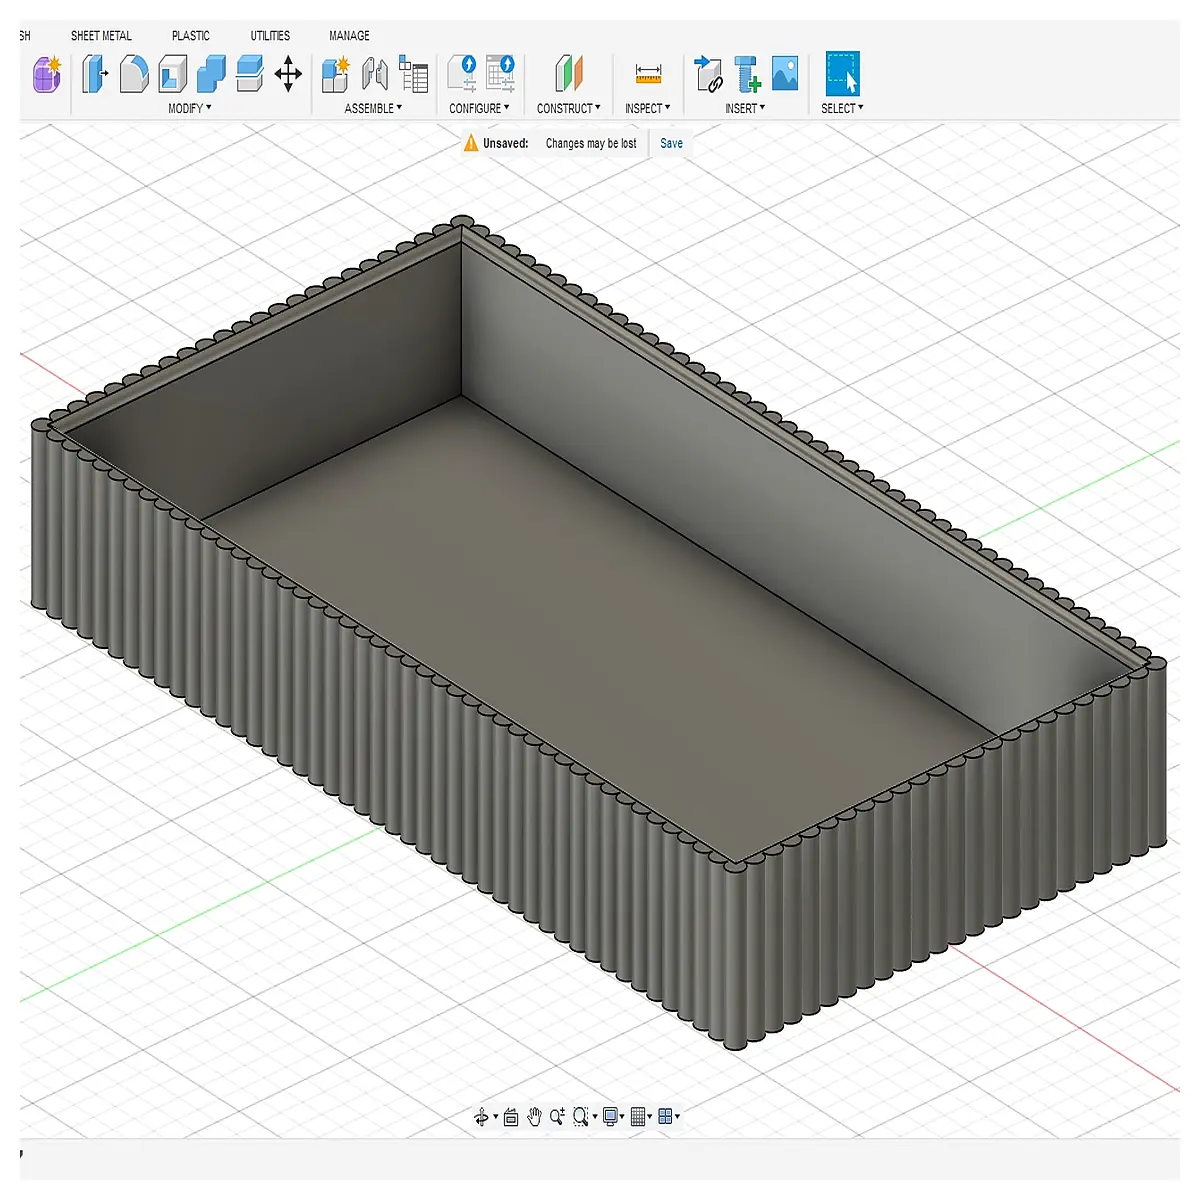Open the CONSTRUCT dropdown

point(569,108)
